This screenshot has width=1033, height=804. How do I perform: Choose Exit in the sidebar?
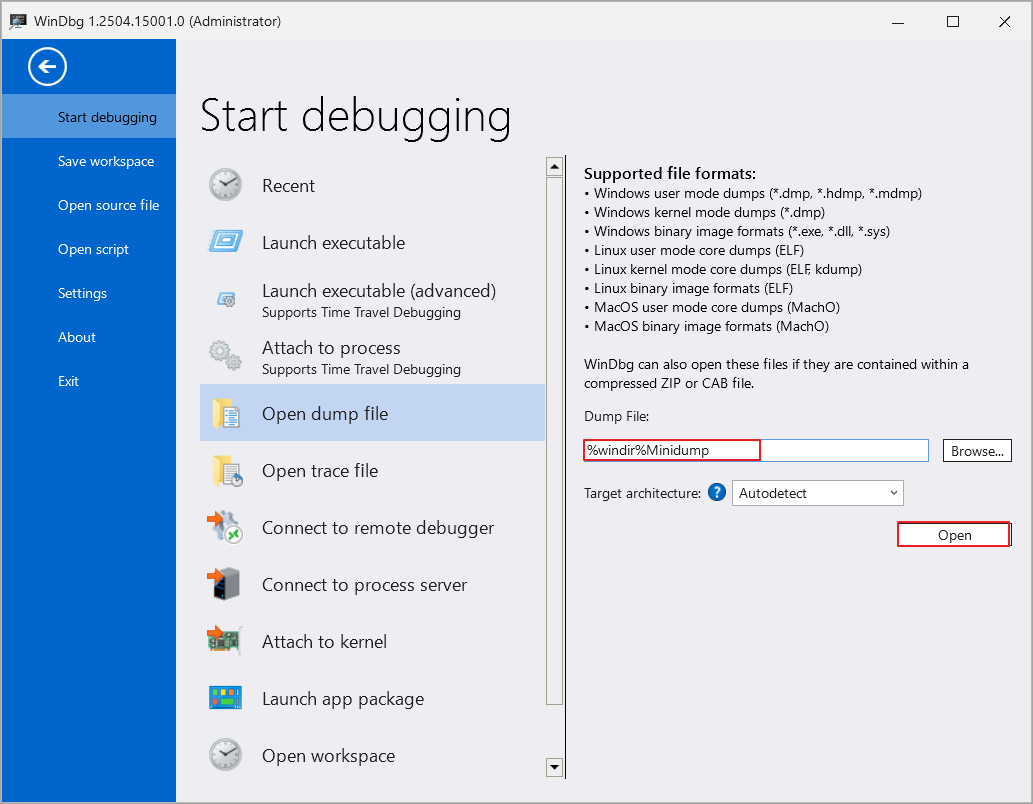pos(68,381)
